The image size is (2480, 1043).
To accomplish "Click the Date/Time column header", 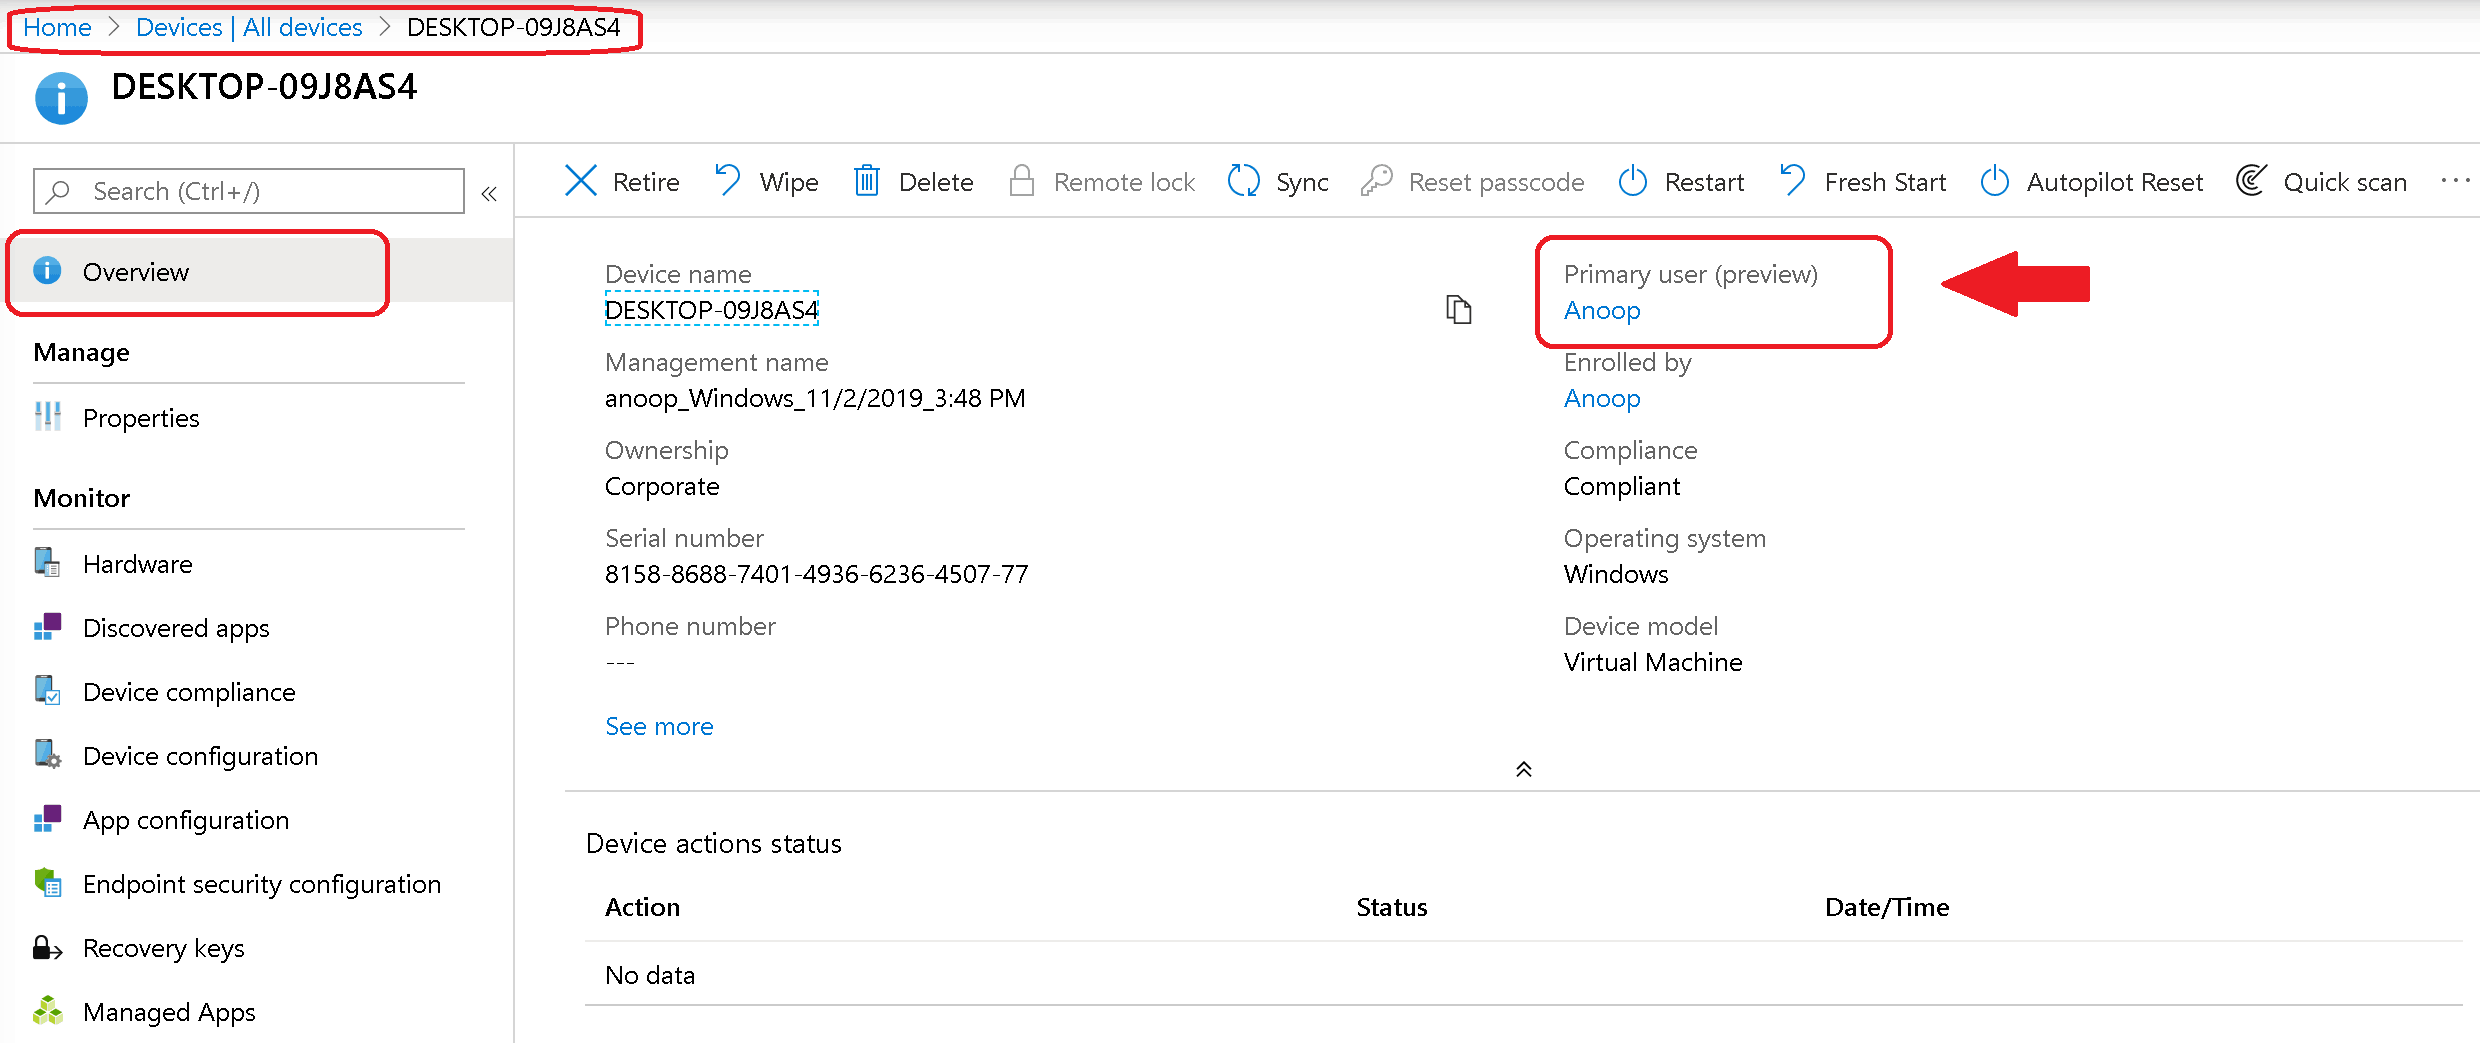I will (x=1887, y=907).
